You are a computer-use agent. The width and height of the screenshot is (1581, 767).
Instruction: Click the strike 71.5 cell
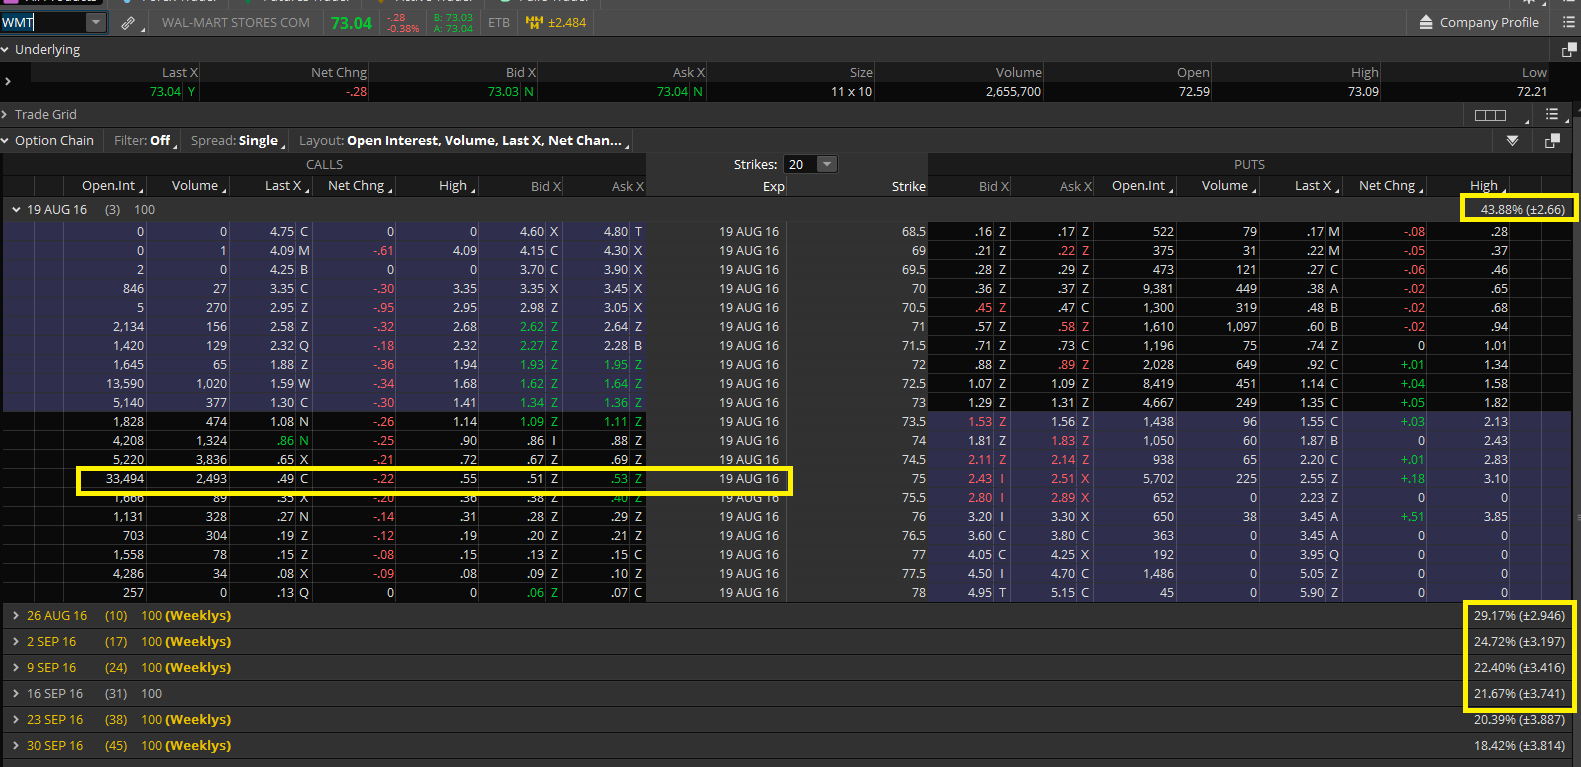915,346
